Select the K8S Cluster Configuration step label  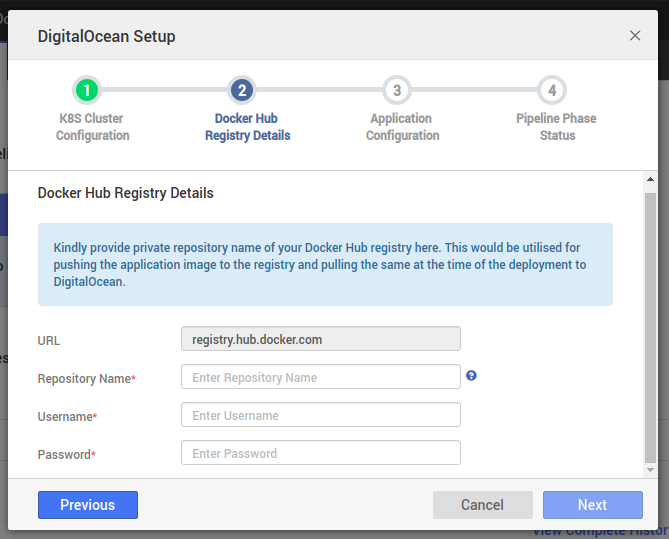point(92,127)
